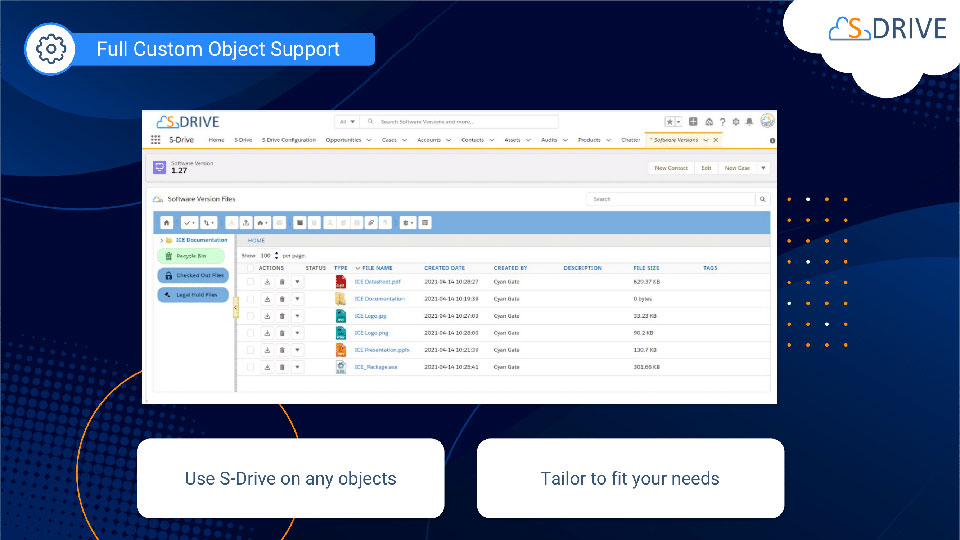The height and width of the screenshot is (540, 960).
Task: Open the row actions dropdown for ICE Datasheet.pdf
Action: click(x=298, y=282)
